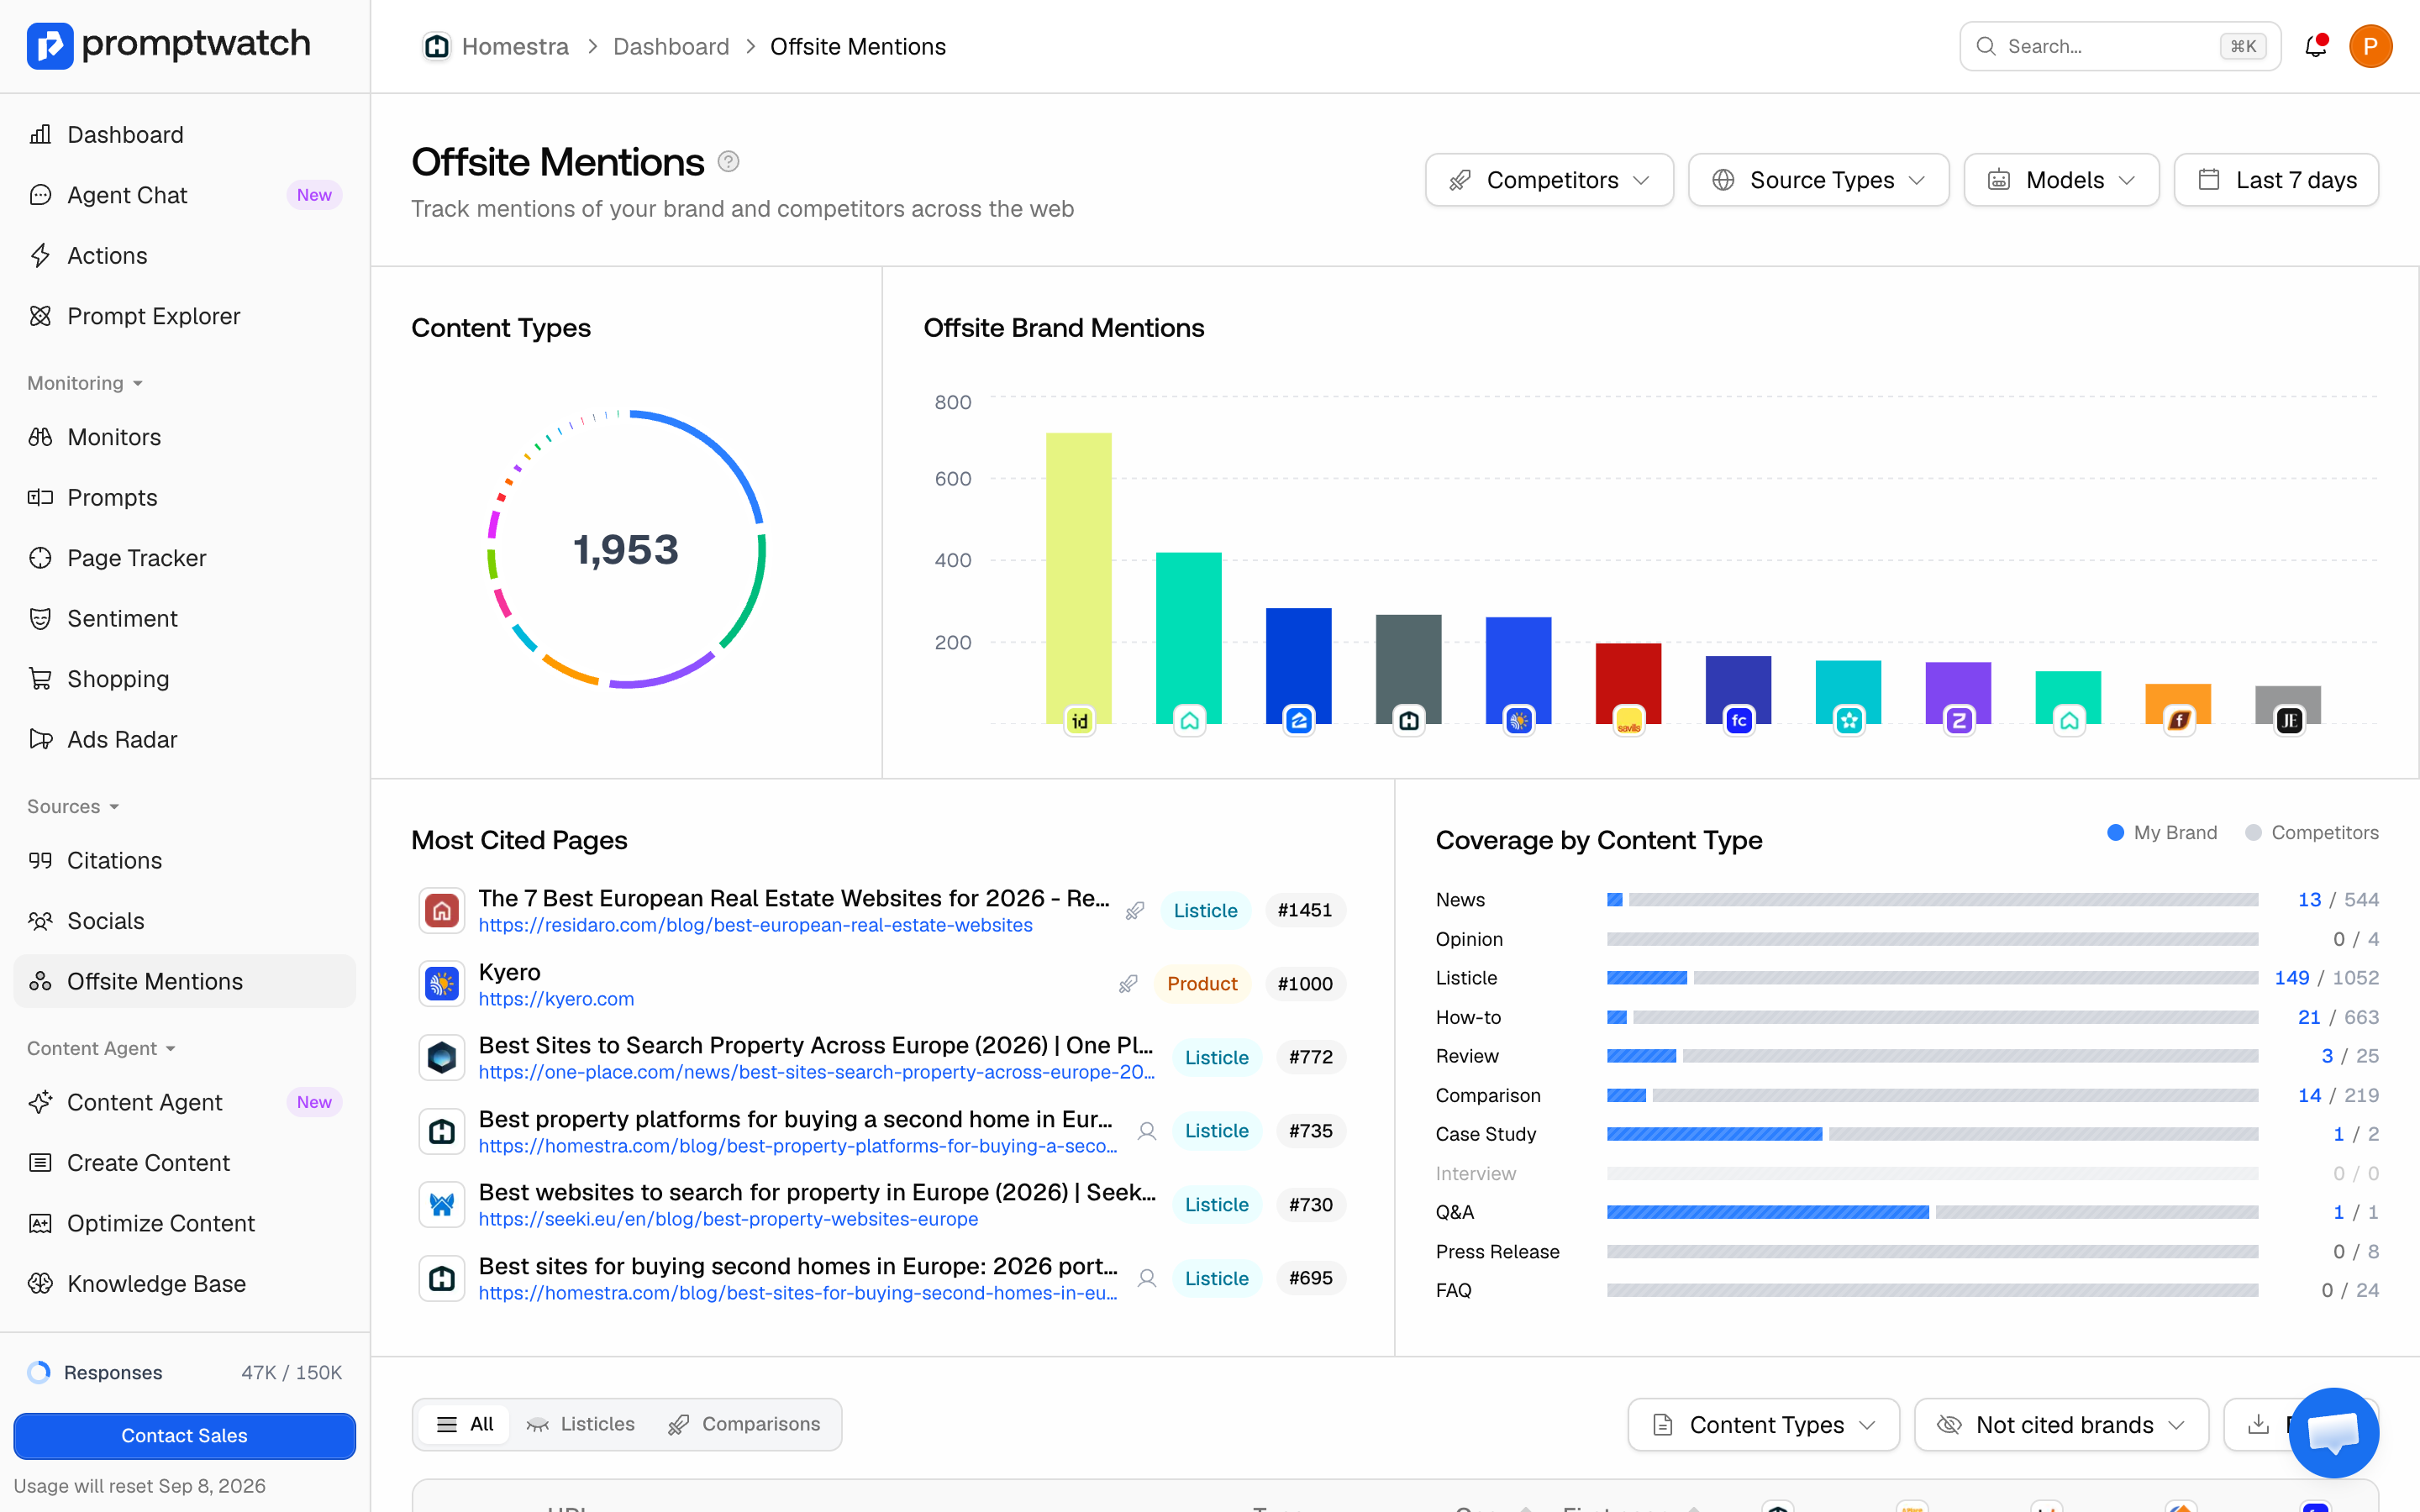
Task: Open the Models dropdown
Action: 2061,180
